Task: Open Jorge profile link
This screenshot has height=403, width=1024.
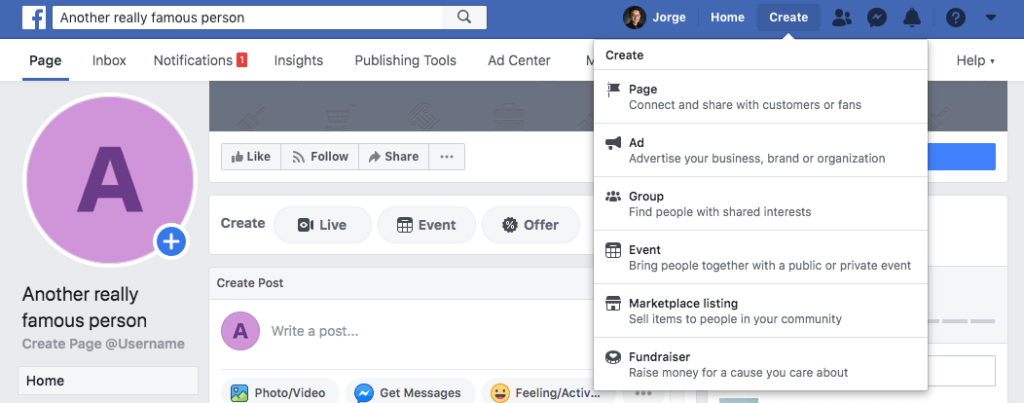Action: pos(669,18)
